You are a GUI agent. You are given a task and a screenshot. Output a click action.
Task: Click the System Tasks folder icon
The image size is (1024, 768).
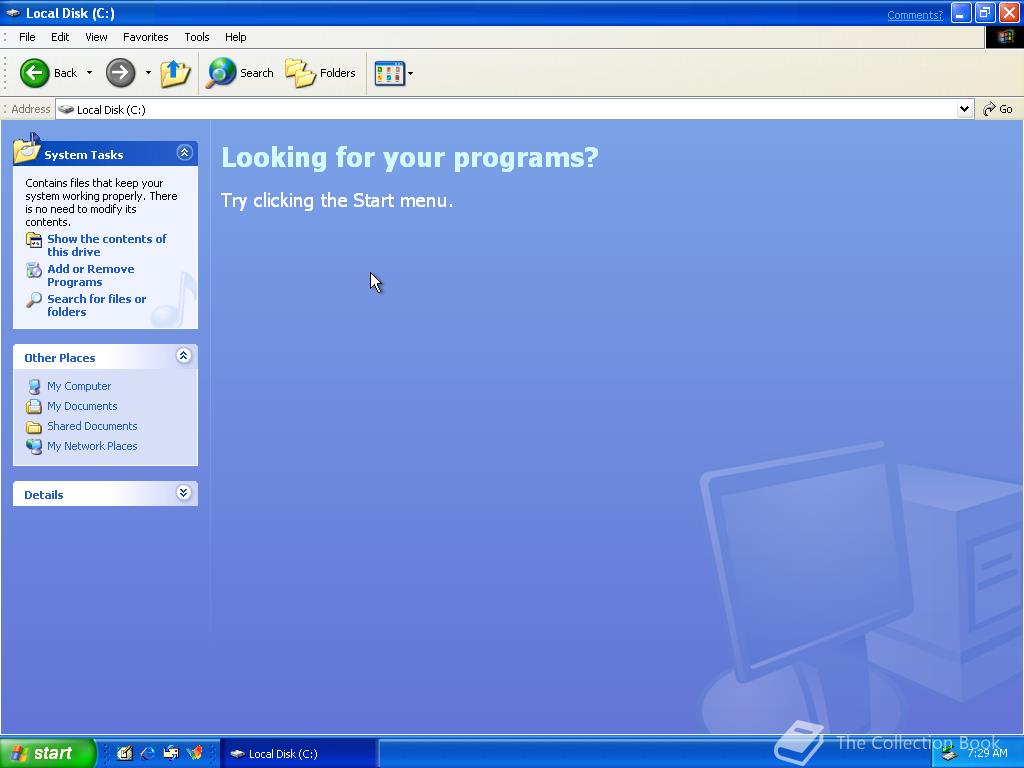tap(27, 148)
